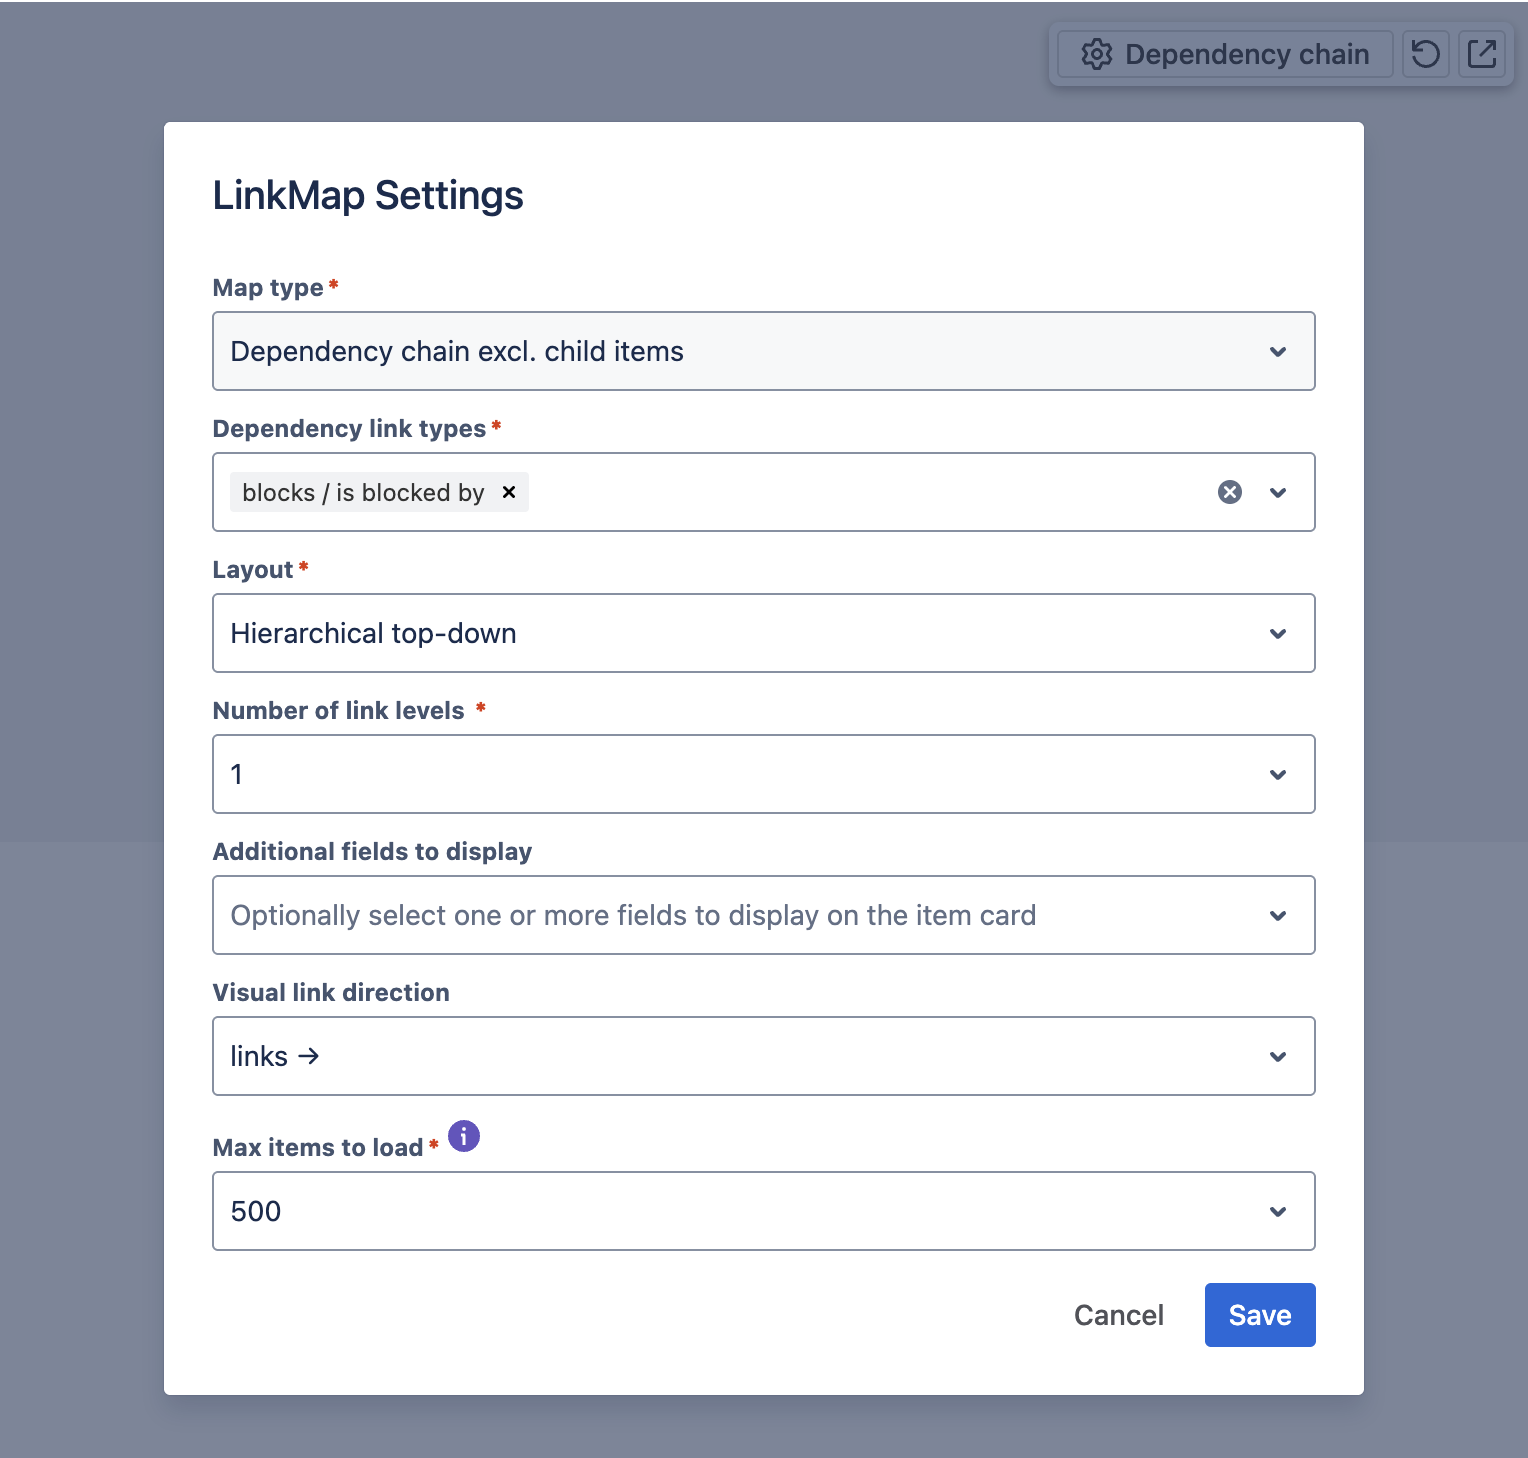The image size is (1528, 1458).
Task: Open Additional fields to display chevron
Action: [1278, 916]
